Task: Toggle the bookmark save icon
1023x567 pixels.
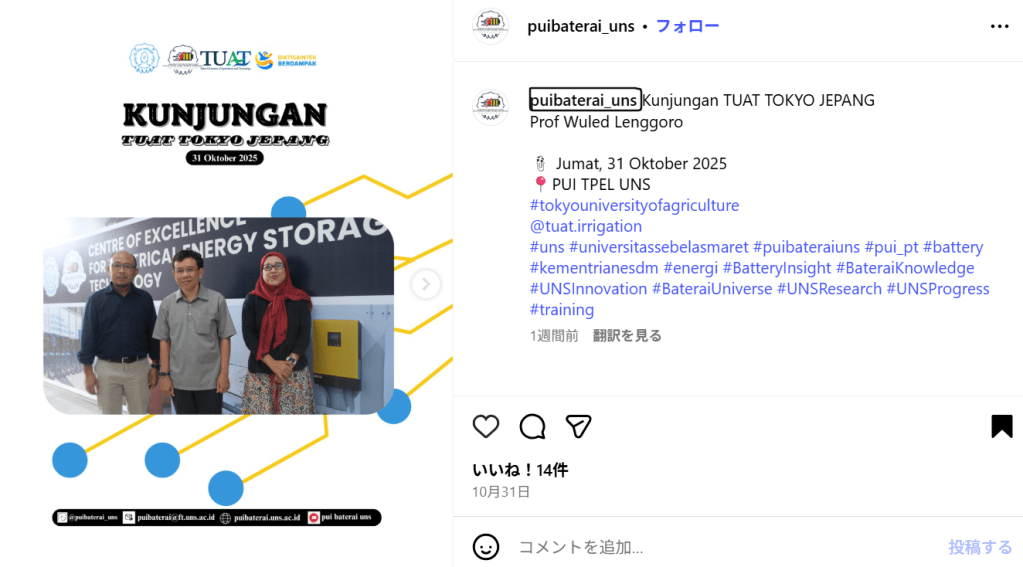Action: pos(1001,426)
